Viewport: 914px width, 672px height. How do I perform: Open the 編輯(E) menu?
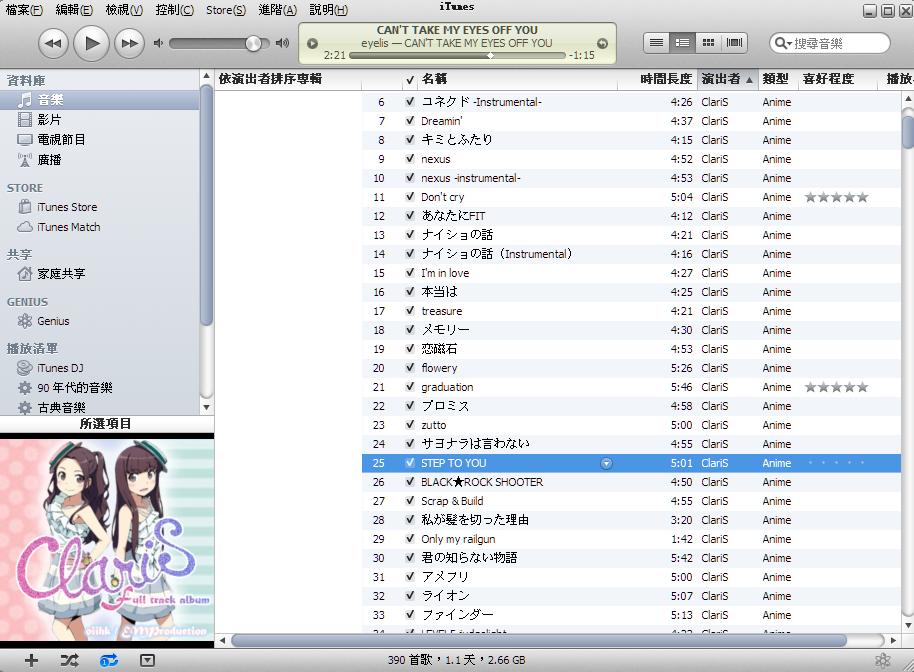(74, 10)
